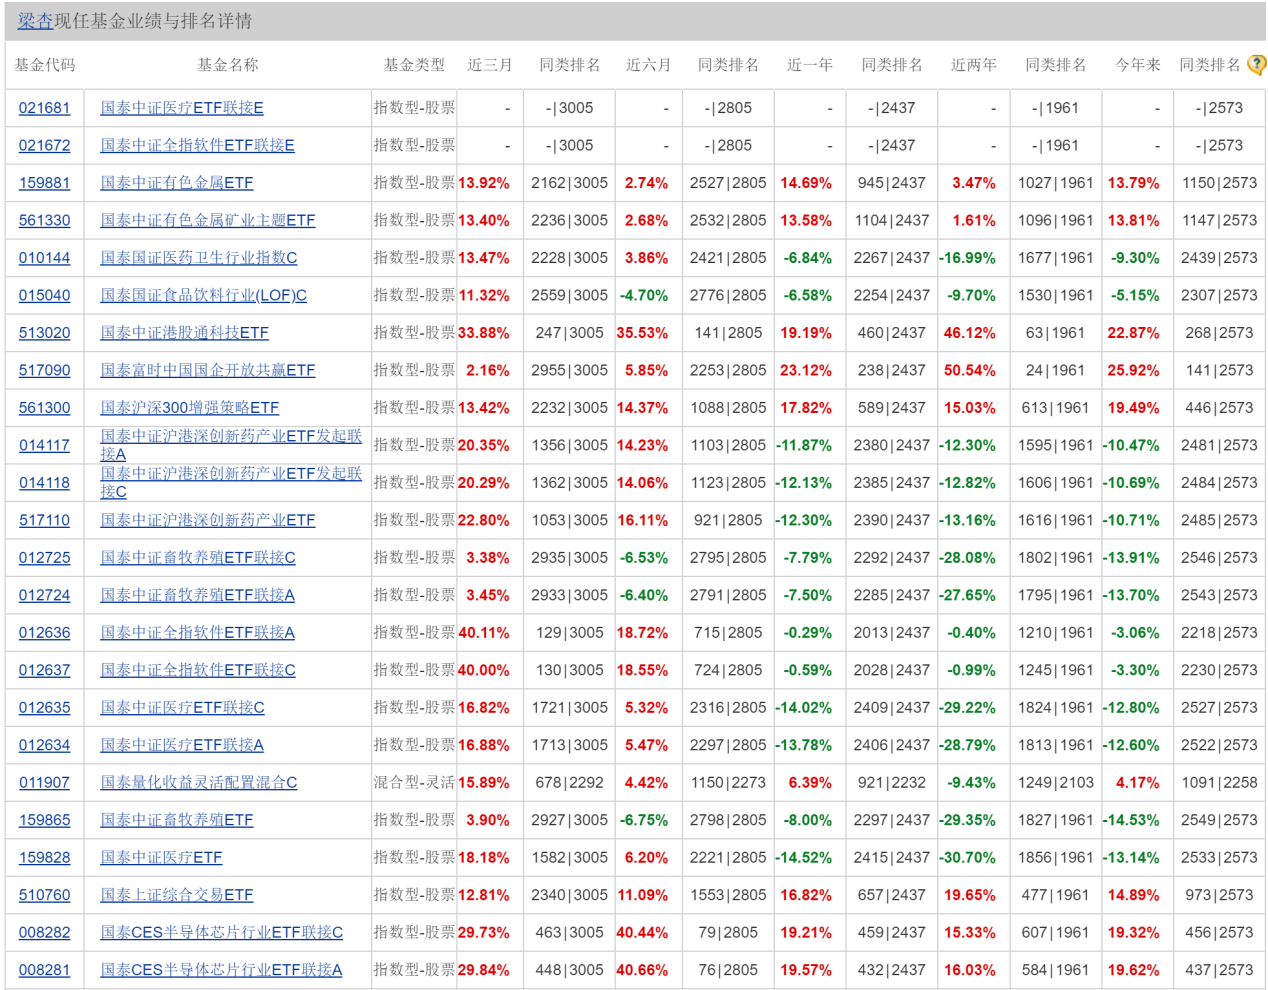Image resolution: width=1268 pixels, height=990 pixels.
Task: Open fund code 517110 link
Action: click(x=44, y=520)
